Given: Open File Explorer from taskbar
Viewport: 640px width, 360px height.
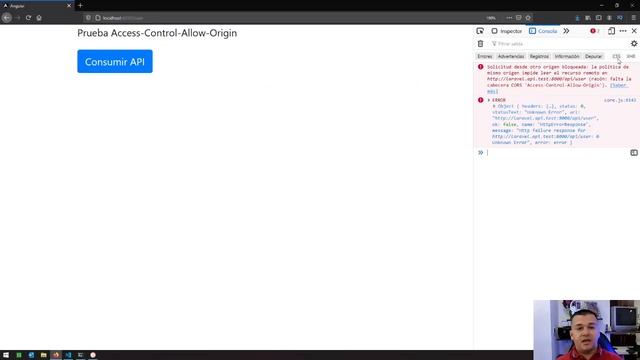Looking at the screenshot, I should 43,355.
